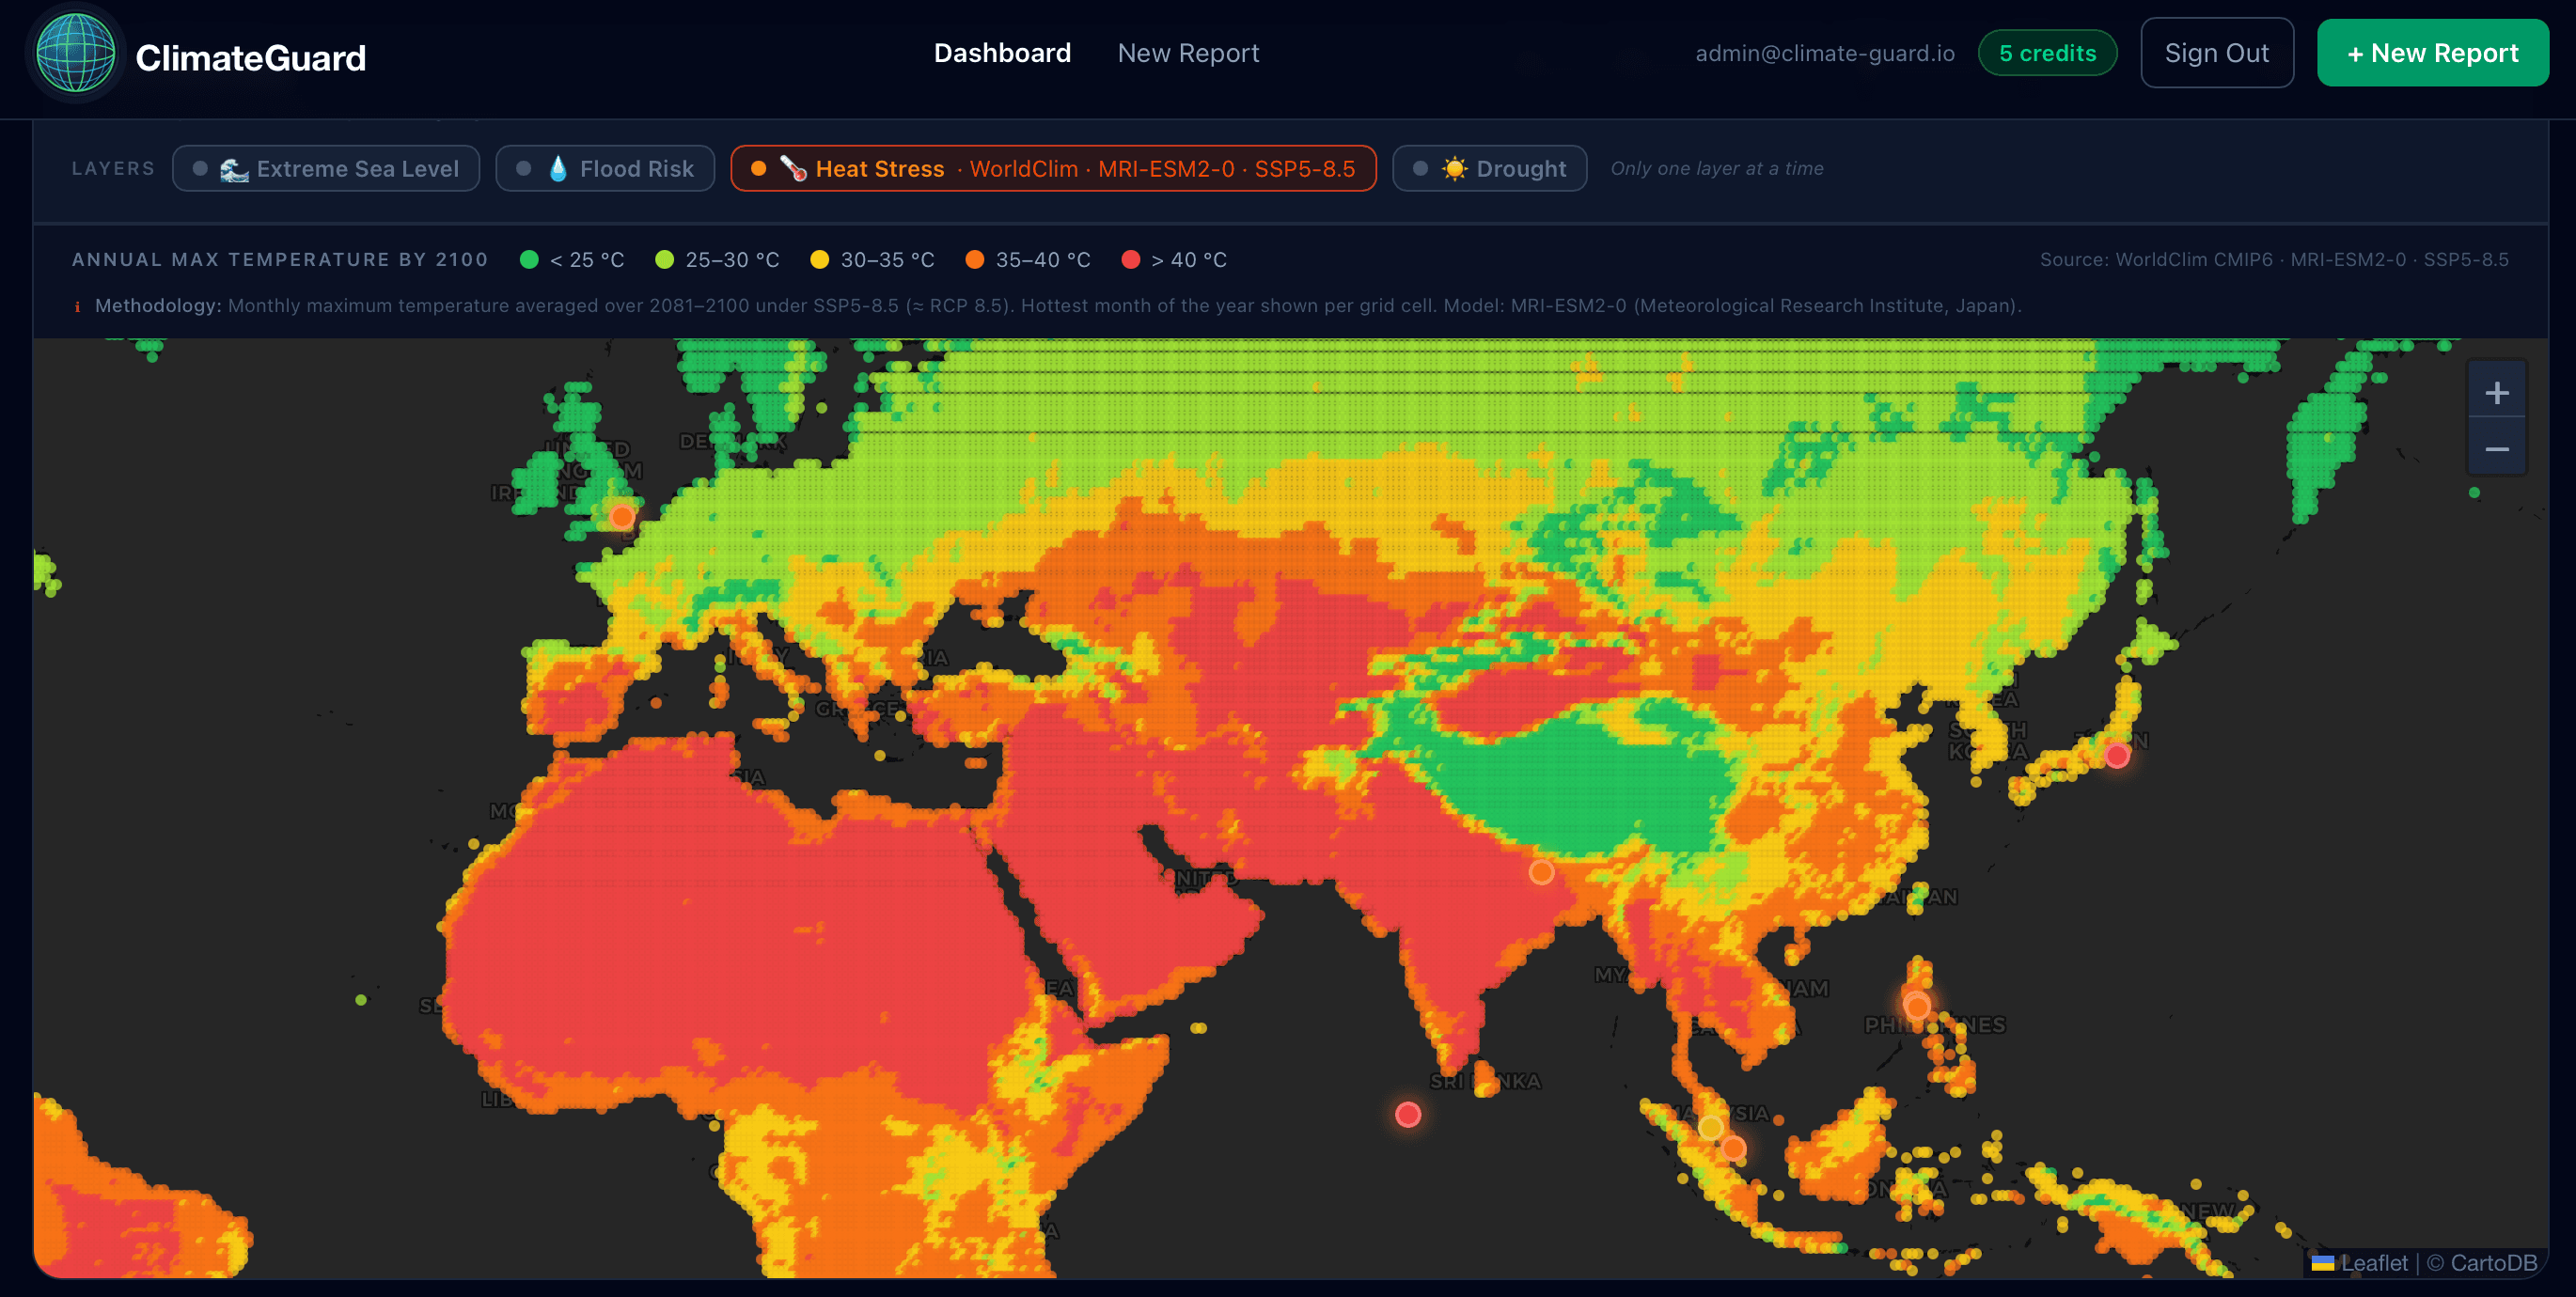This screenshot has height=1297, width=2576.
Task: Toggle the Heat Stress layer off
Action: point(1053,168)
